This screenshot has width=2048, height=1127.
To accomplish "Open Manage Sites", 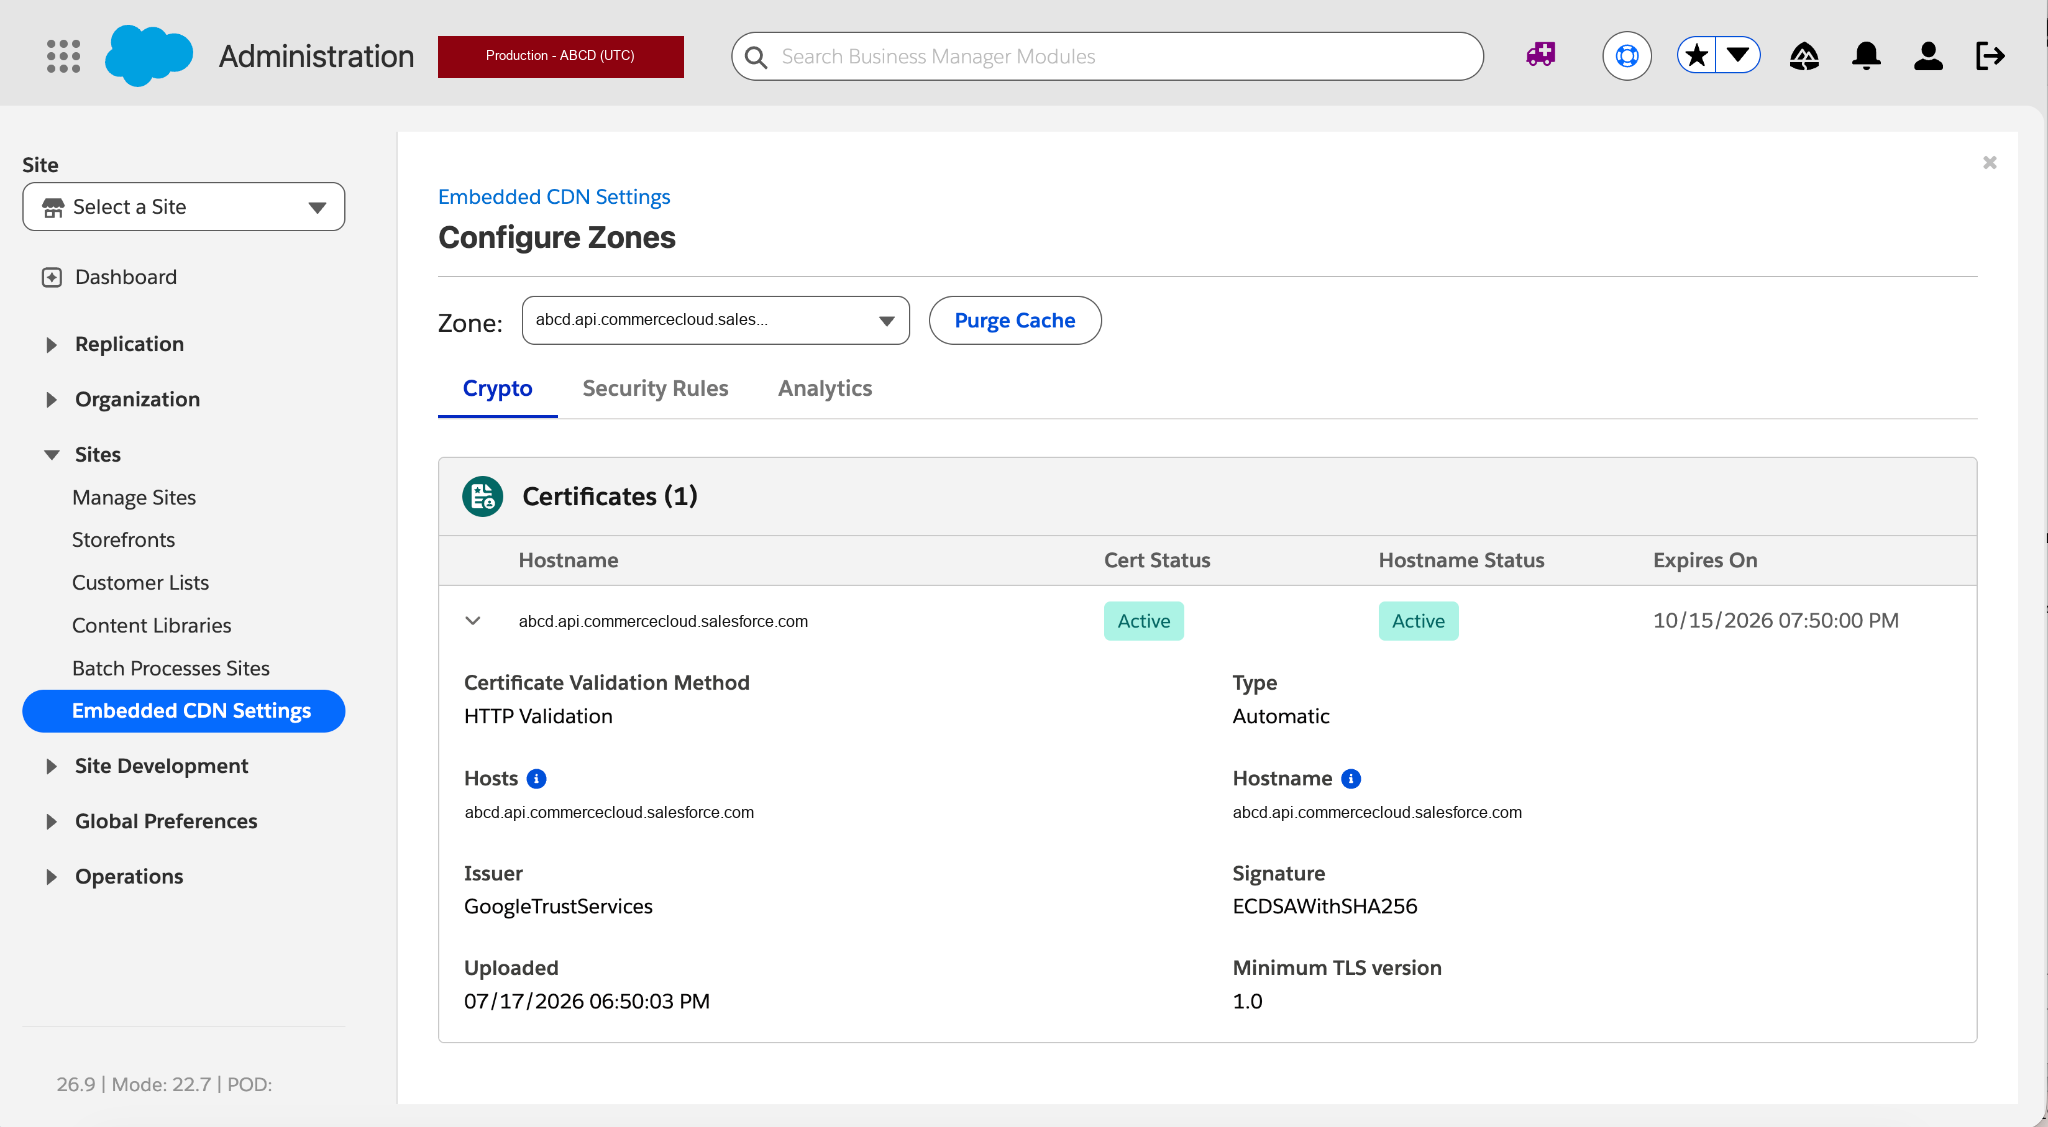I will point(134,497).
